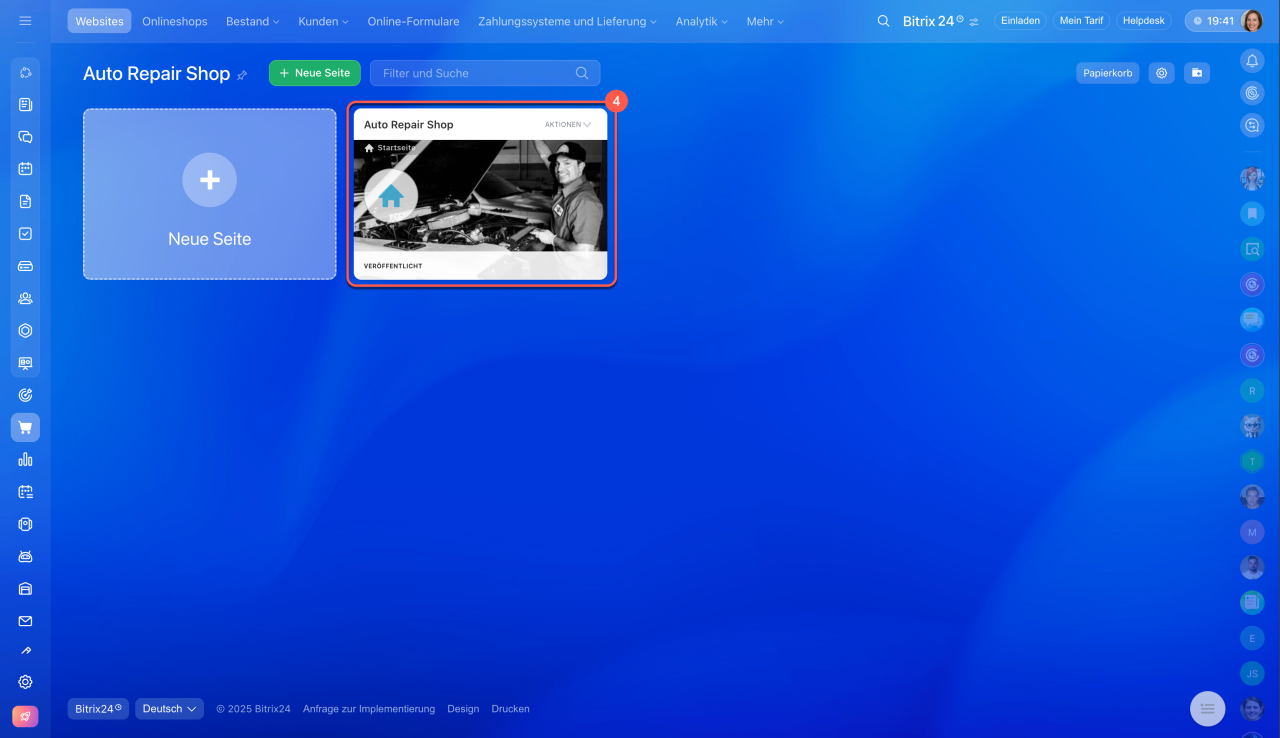Click the Design footer link
Screen dimensions: 1280x738
[x=463, y=709]
